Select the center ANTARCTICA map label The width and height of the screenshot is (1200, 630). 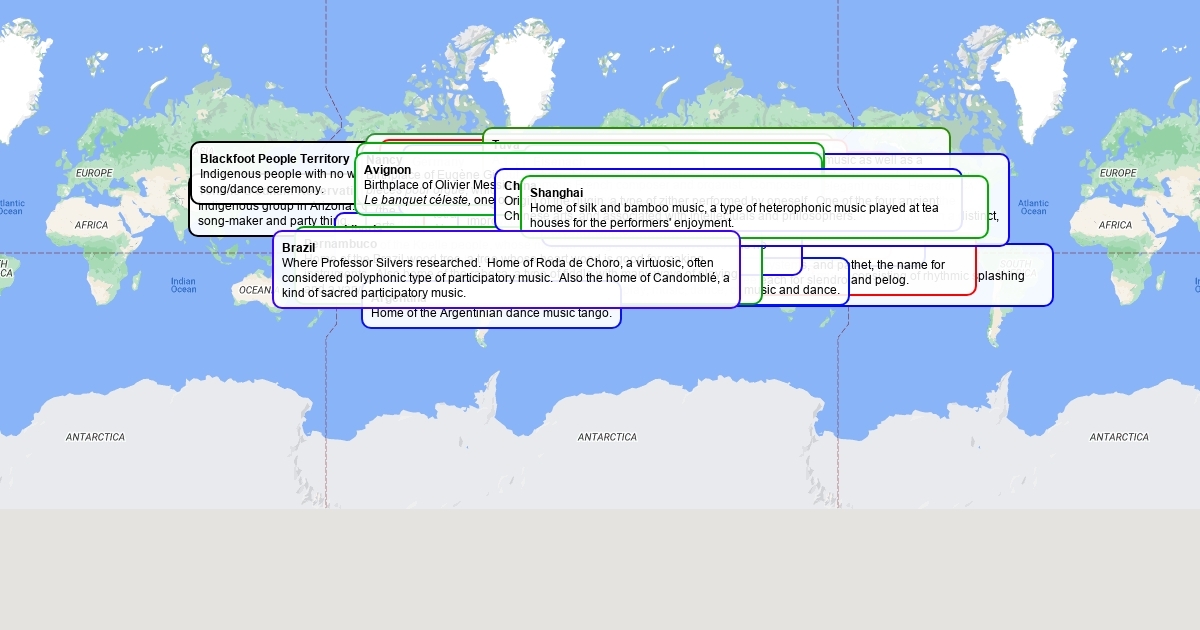(607, 437)
